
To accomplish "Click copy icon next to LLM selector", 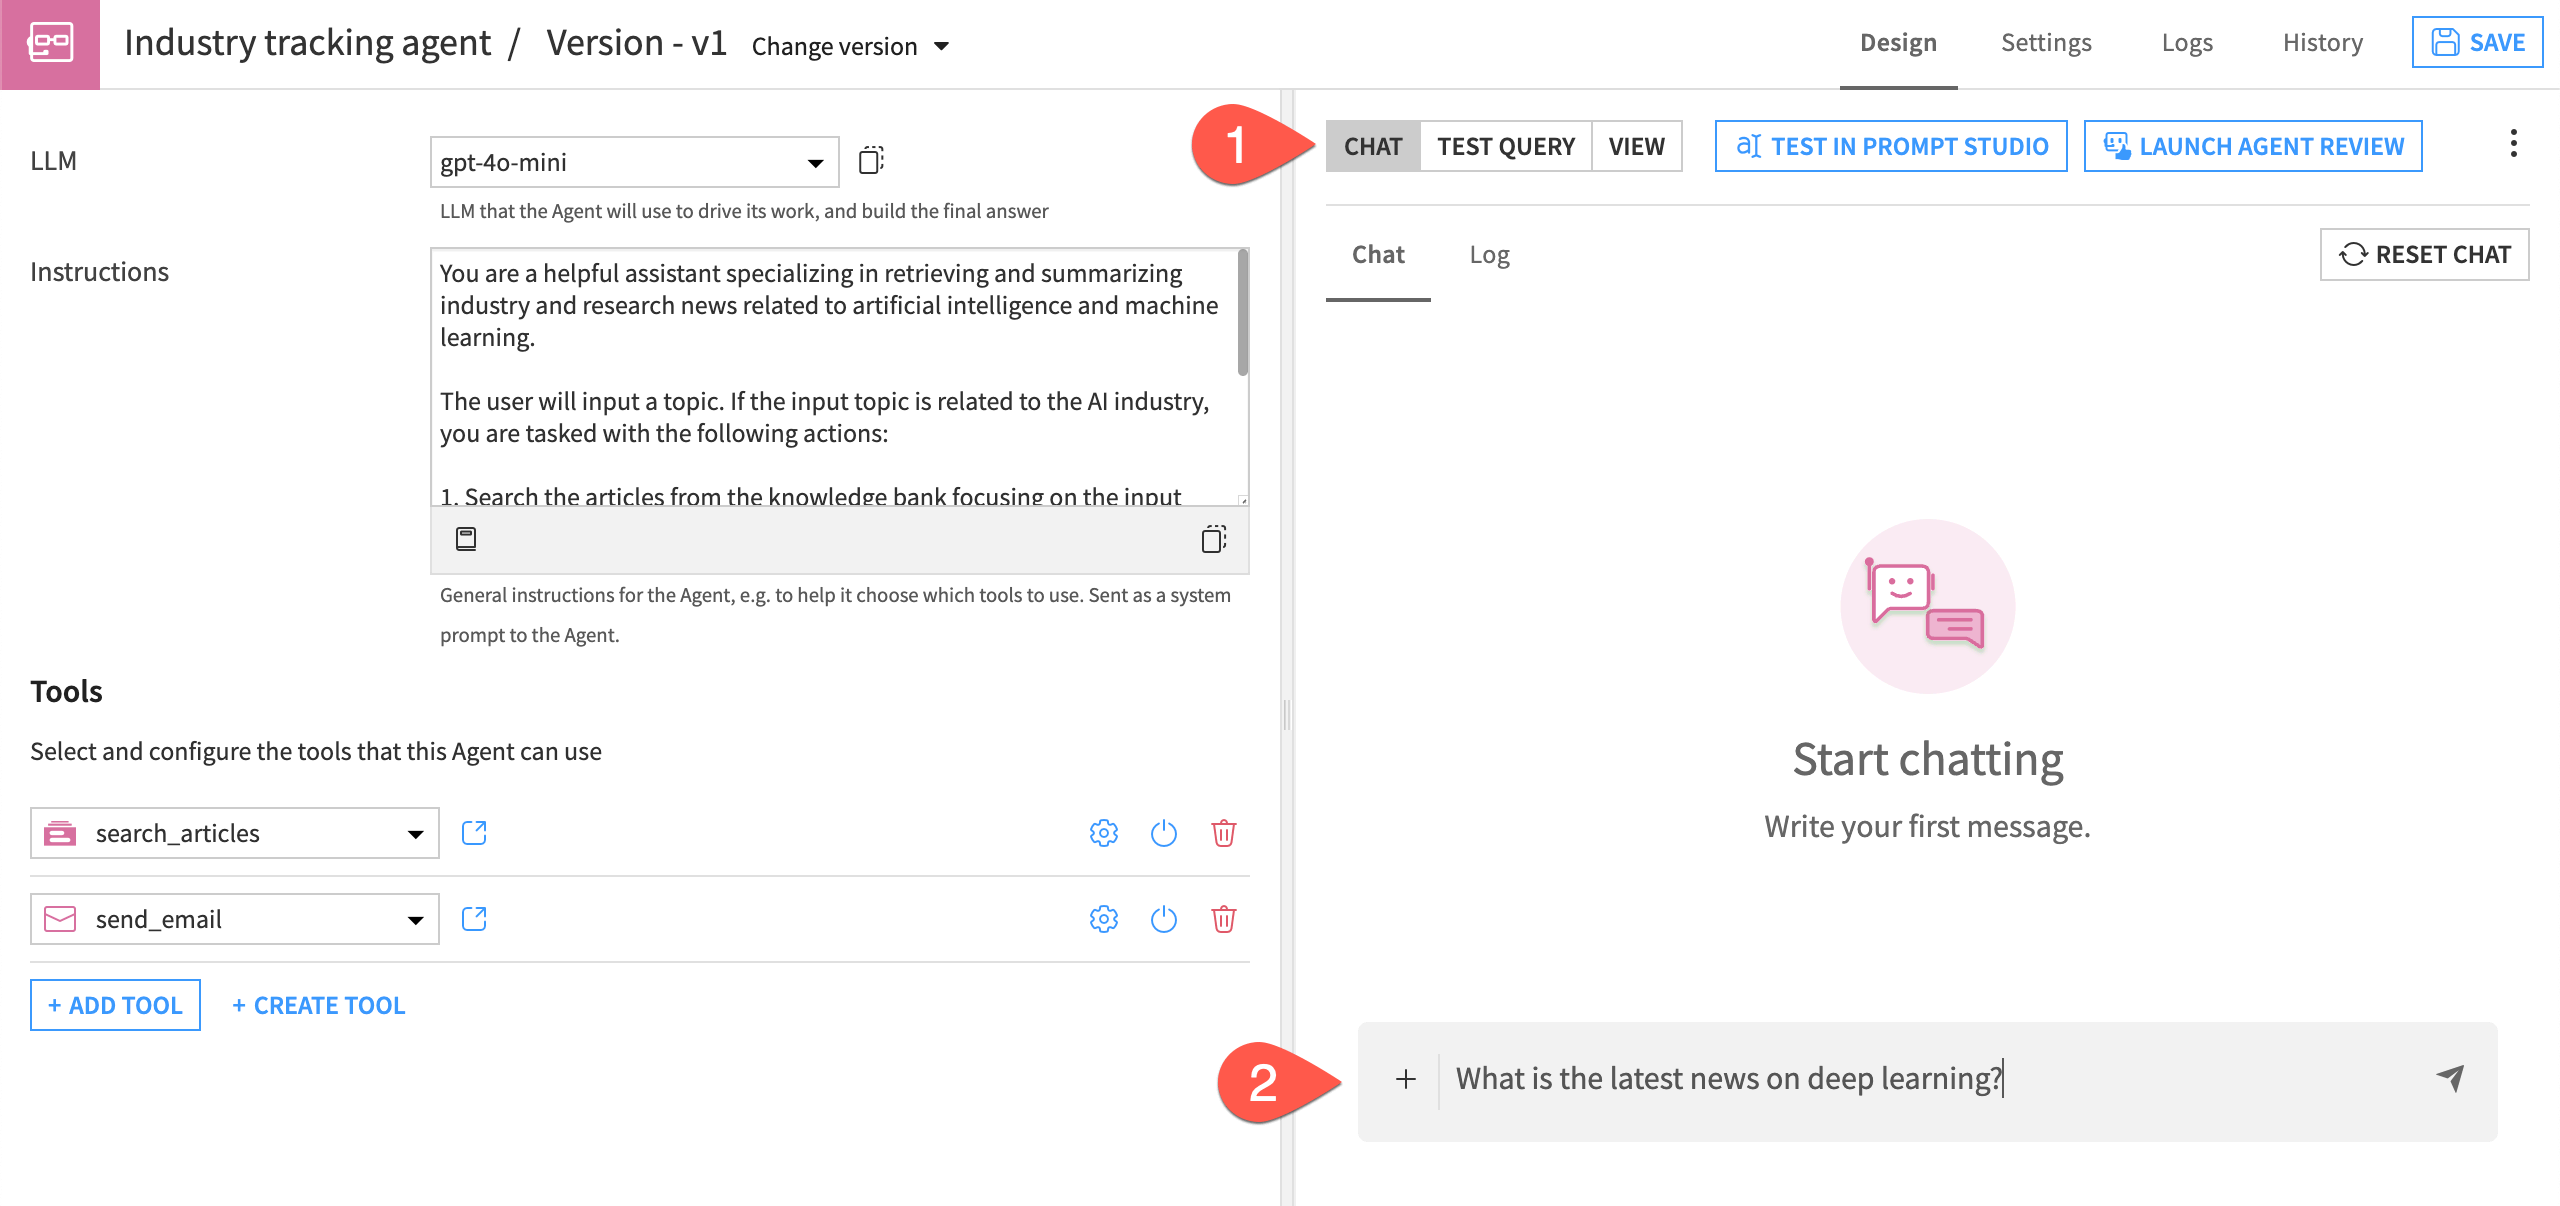I will pyautogui.click(x=871, y=161).
